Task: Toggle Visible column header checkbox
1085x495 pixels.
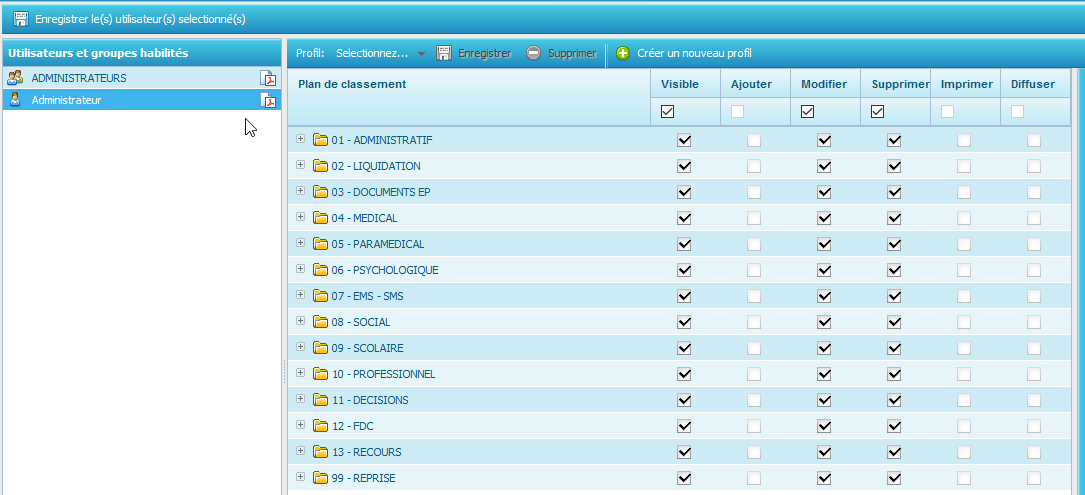Action: 667,112
